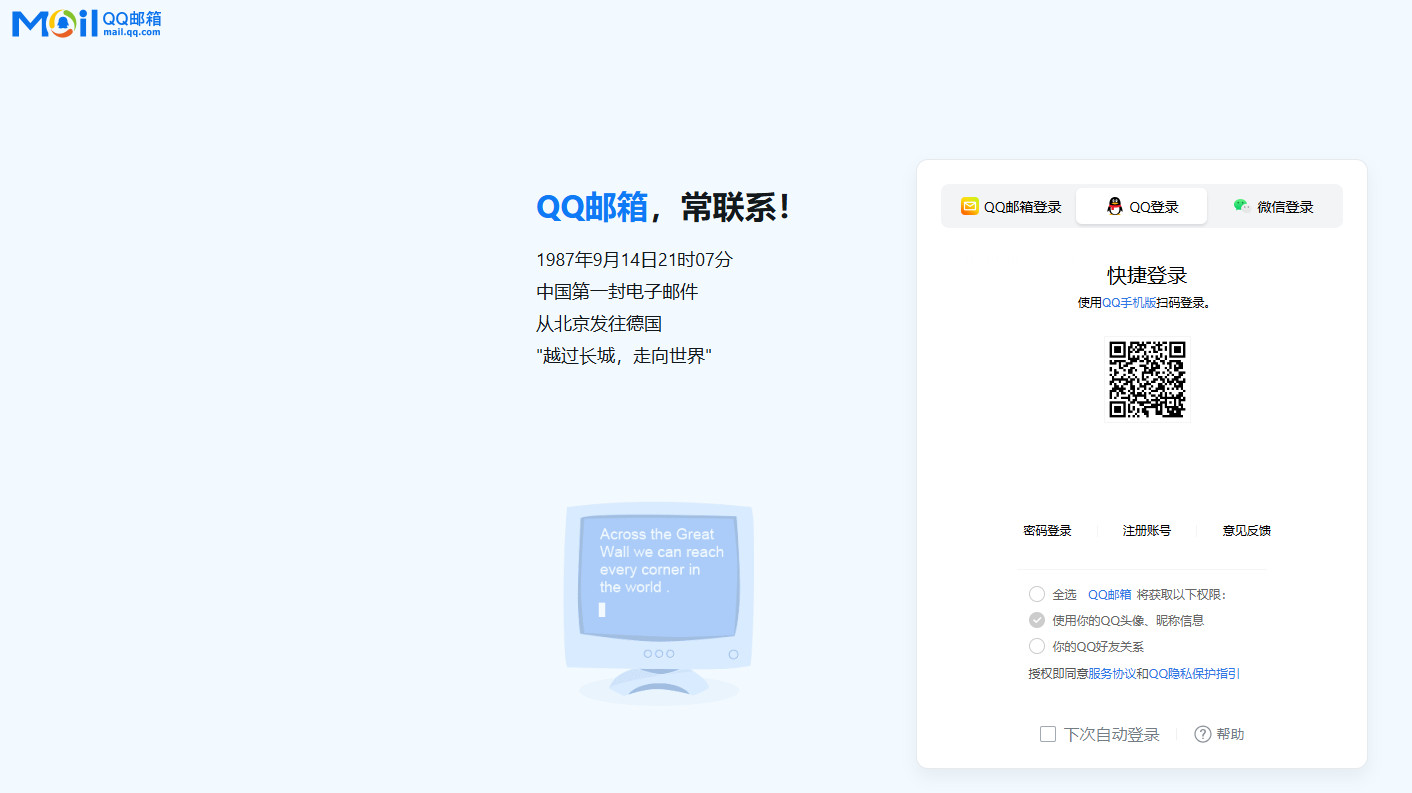
Task: Open the QQ手机版 link
Action: (1129, 303)
